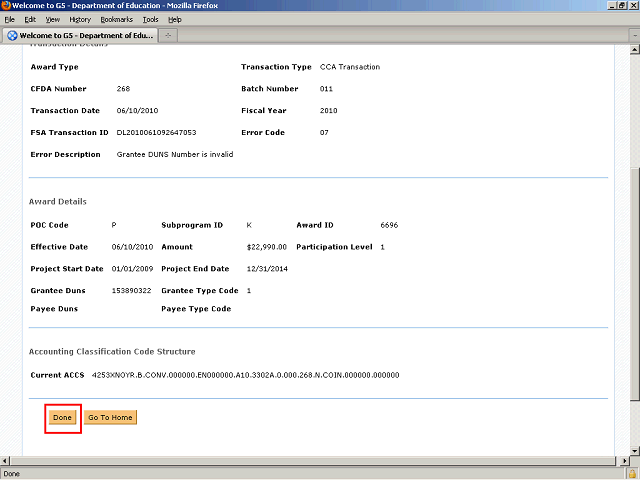Click the Accounting Classification Code Structure heading
640x480 pixels.
112,351
